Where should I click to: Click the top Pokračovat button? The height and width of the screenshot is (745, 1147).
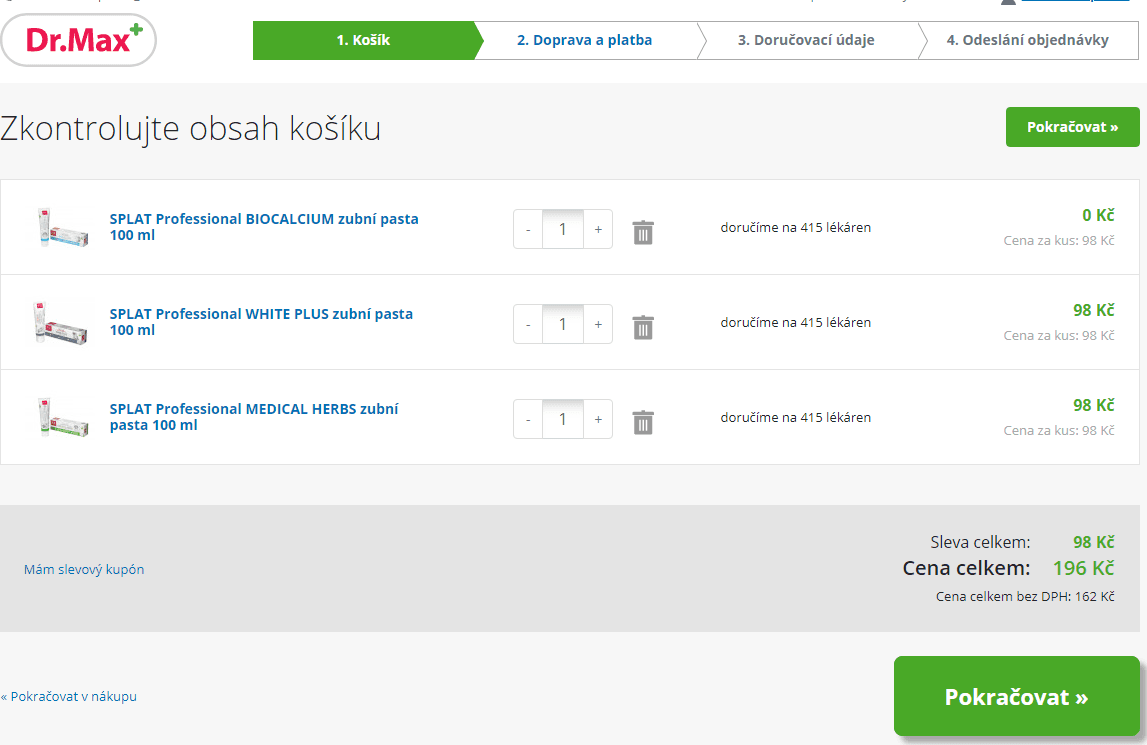click(x=1072, y=127)
